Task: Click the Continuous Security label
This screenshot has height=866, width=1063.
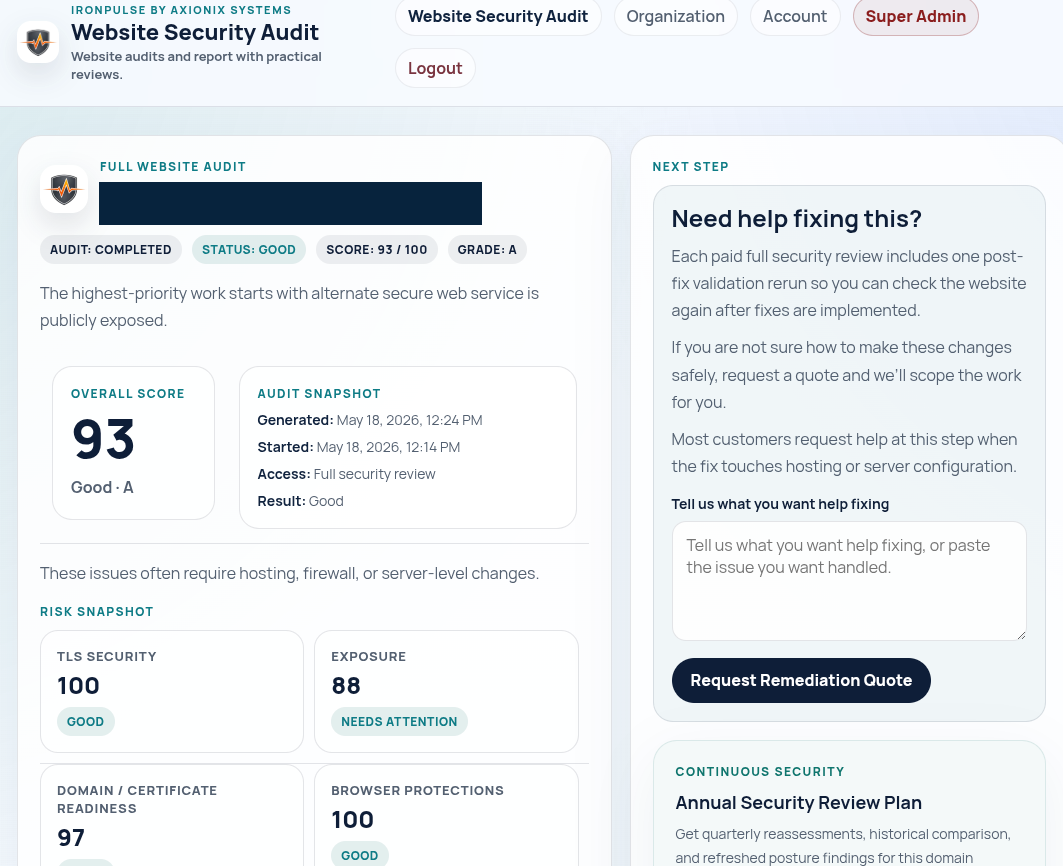Action: tap(760, 772)
